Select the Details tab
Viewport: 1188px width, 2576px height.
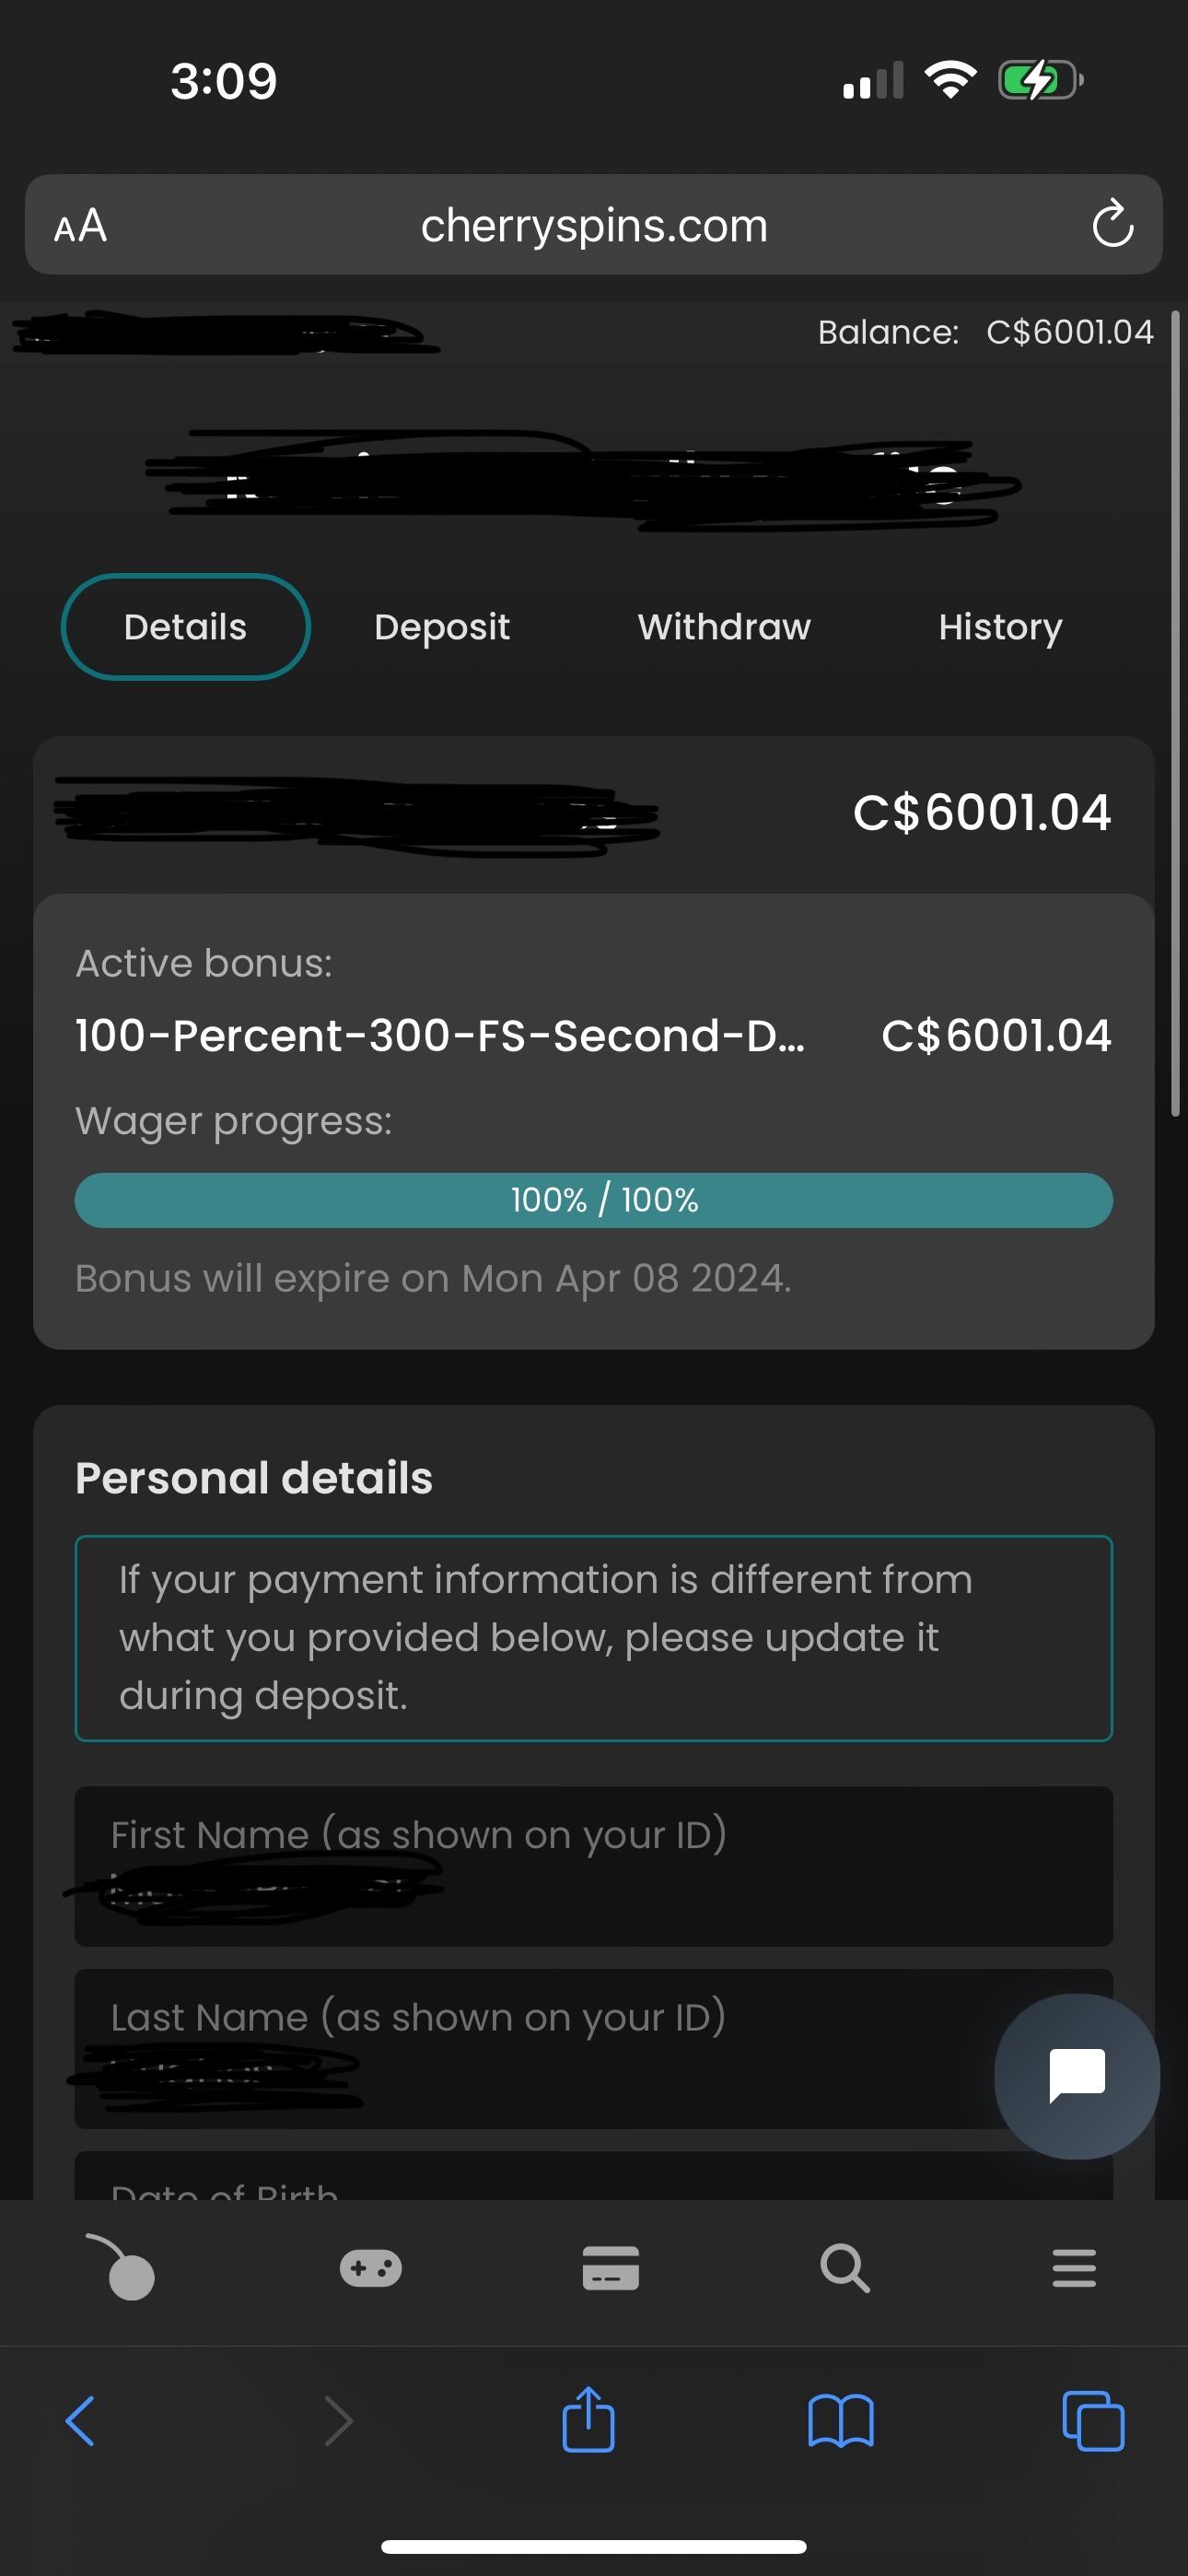click(186, 627)
